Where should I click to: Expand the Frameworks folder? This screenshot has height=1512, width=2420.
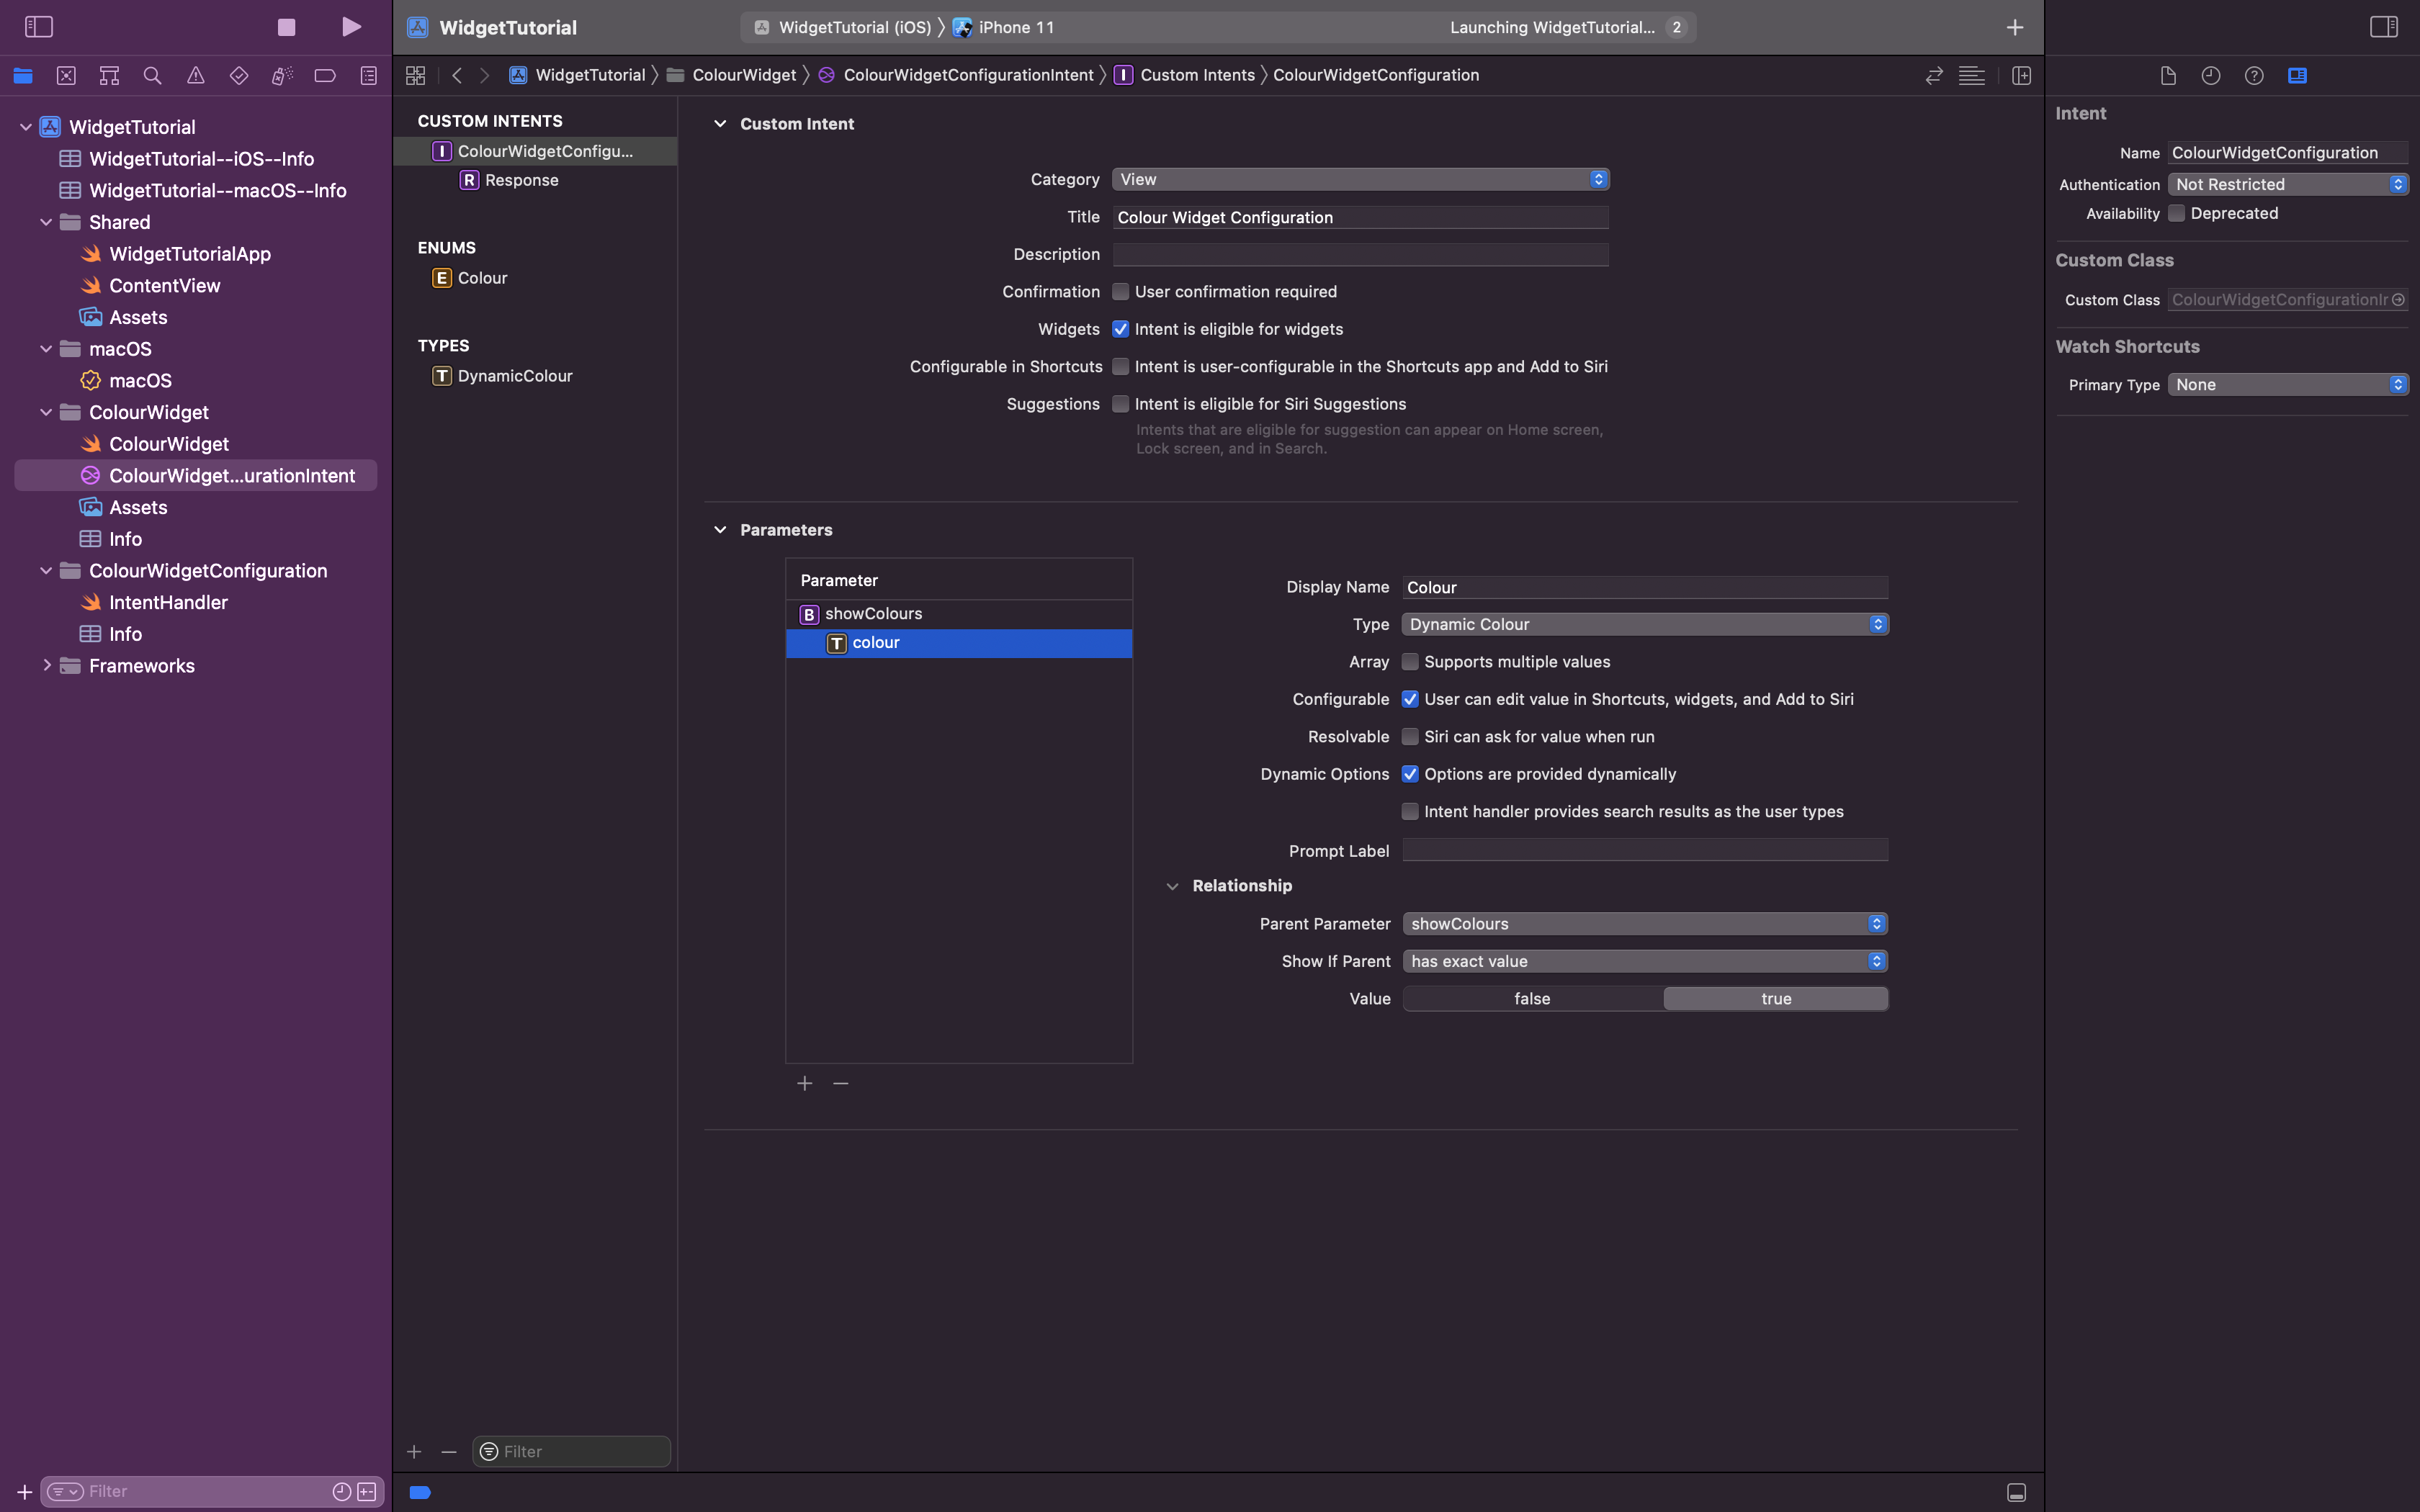(x=46, y=665)
